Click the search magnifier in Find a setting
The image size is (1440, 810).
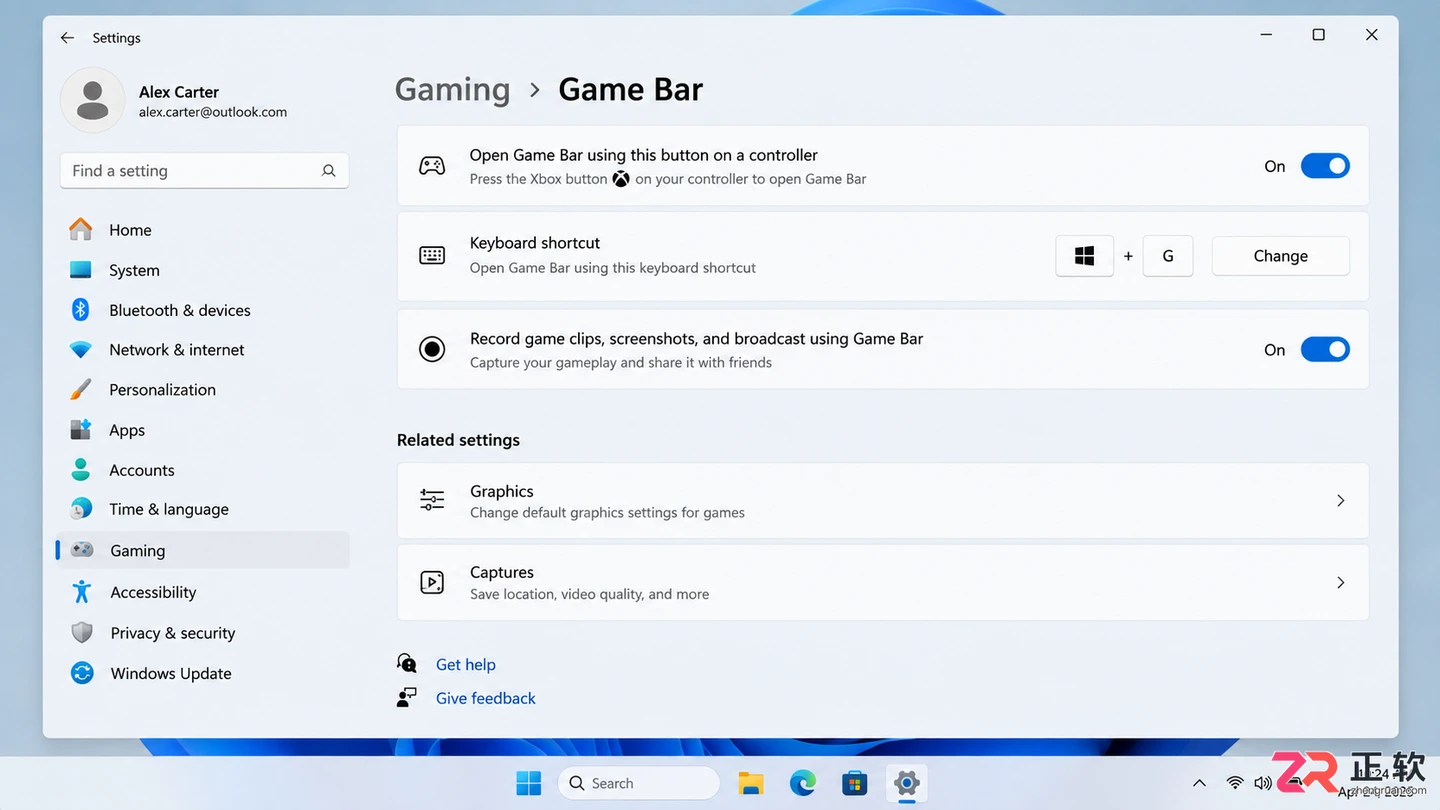point(329,171)
